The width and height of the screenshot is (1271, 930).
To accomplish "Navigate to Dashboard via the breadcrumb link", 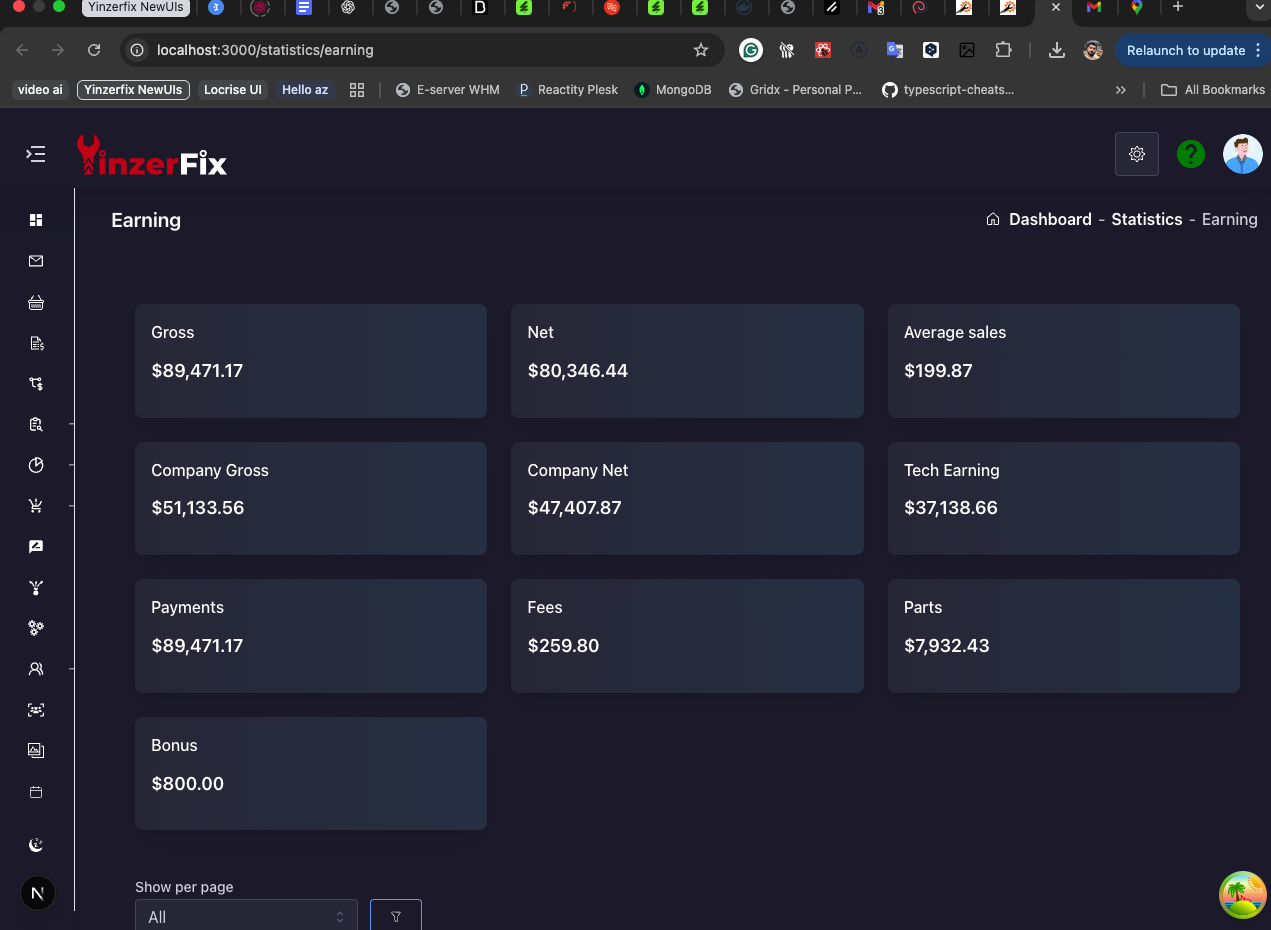I will tap(1050, 219).
